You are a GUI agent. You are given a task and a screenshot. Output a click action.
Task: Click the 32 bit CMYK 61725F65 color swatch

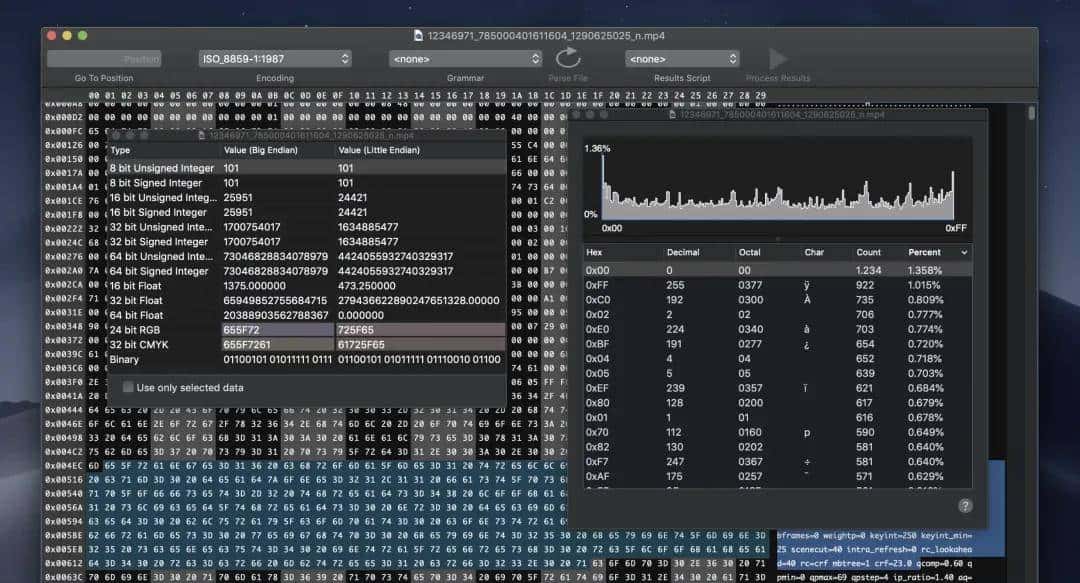tap(420, 344)
